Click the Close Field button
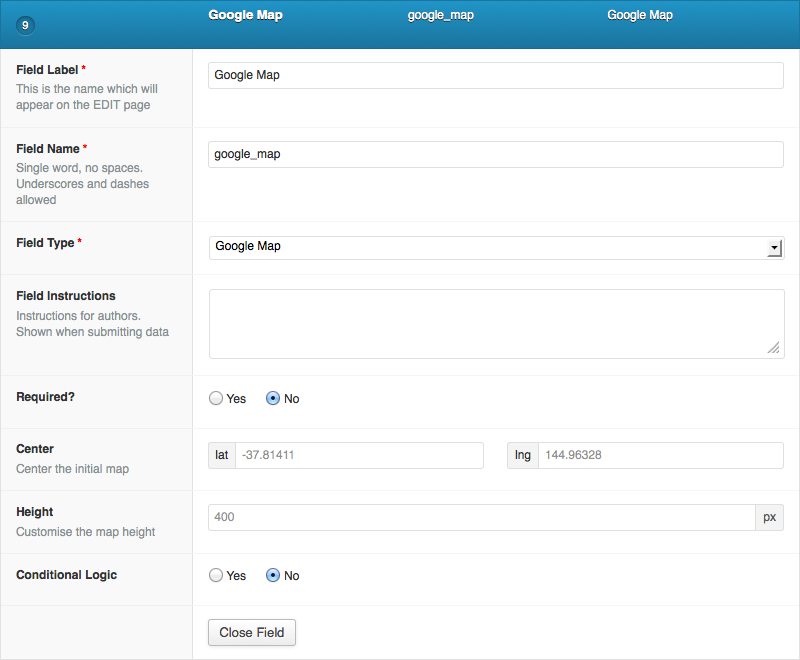This screenshot has width=800, height=660. pyautogui.click(x=252, y=632)
